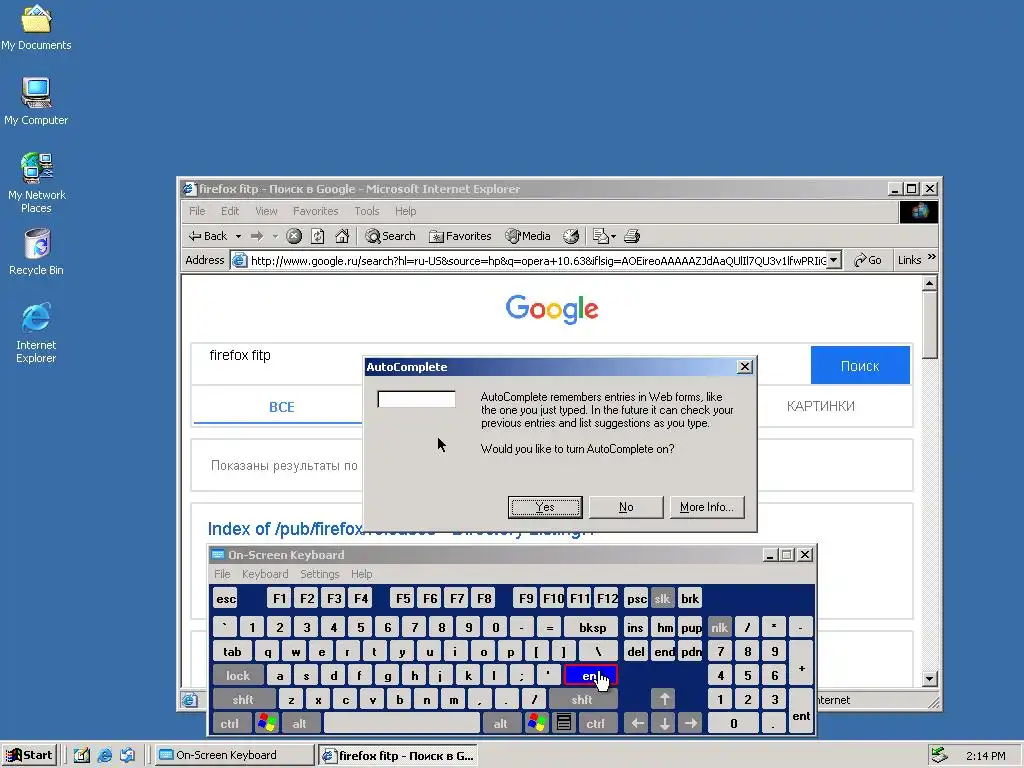Click the Google logo

552,309
